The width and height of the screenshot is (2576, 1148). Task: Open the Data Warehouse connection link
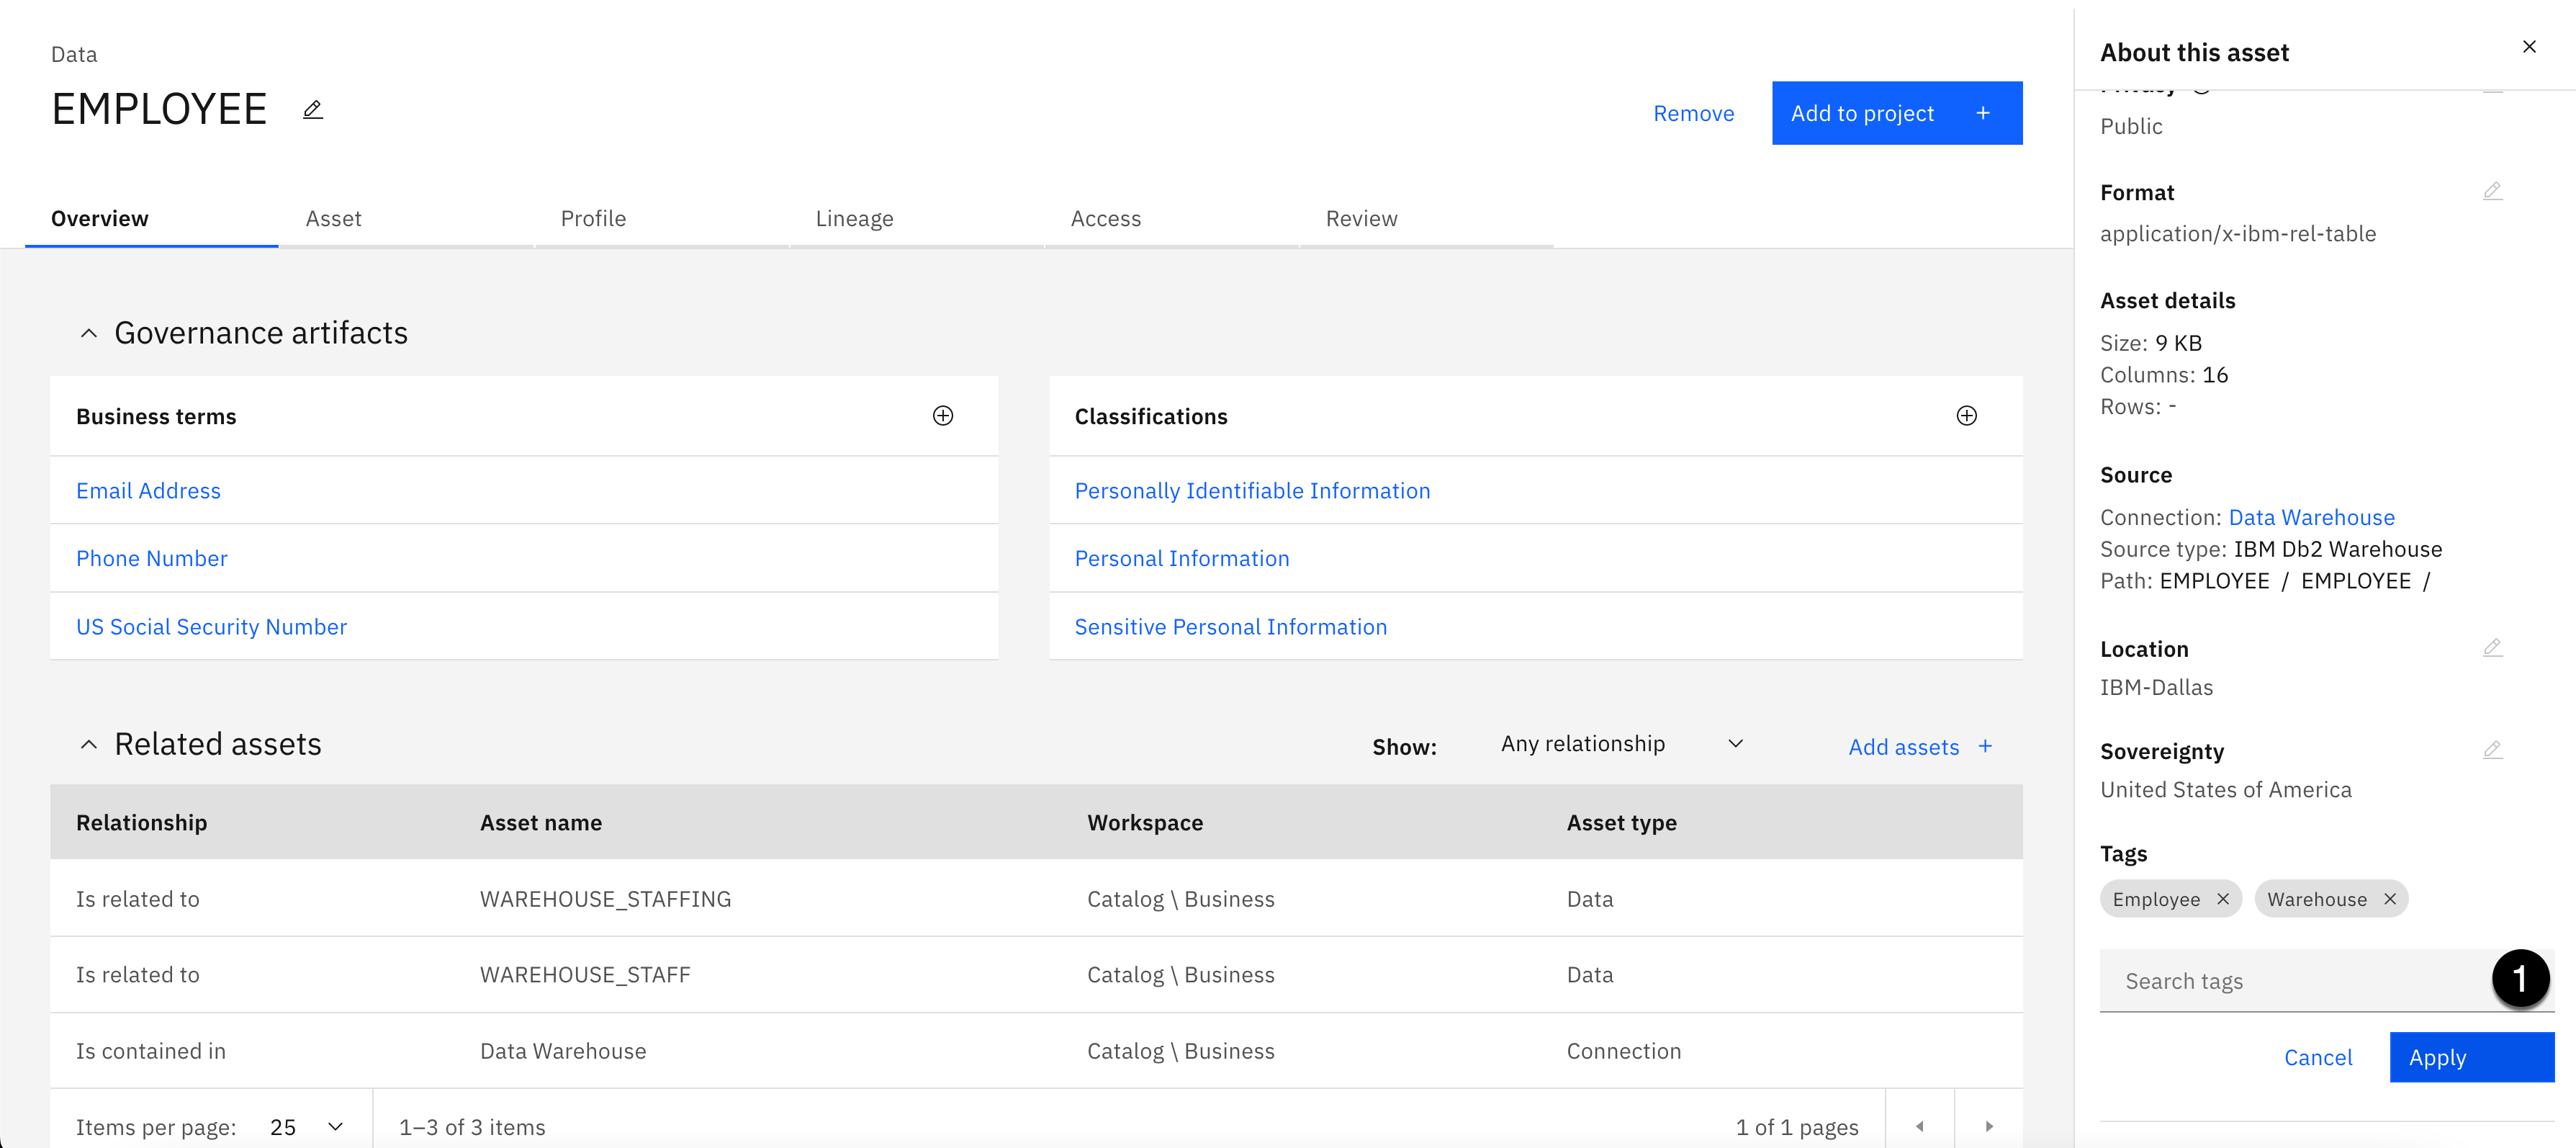pyautogui.click(x=2311, y=518)
